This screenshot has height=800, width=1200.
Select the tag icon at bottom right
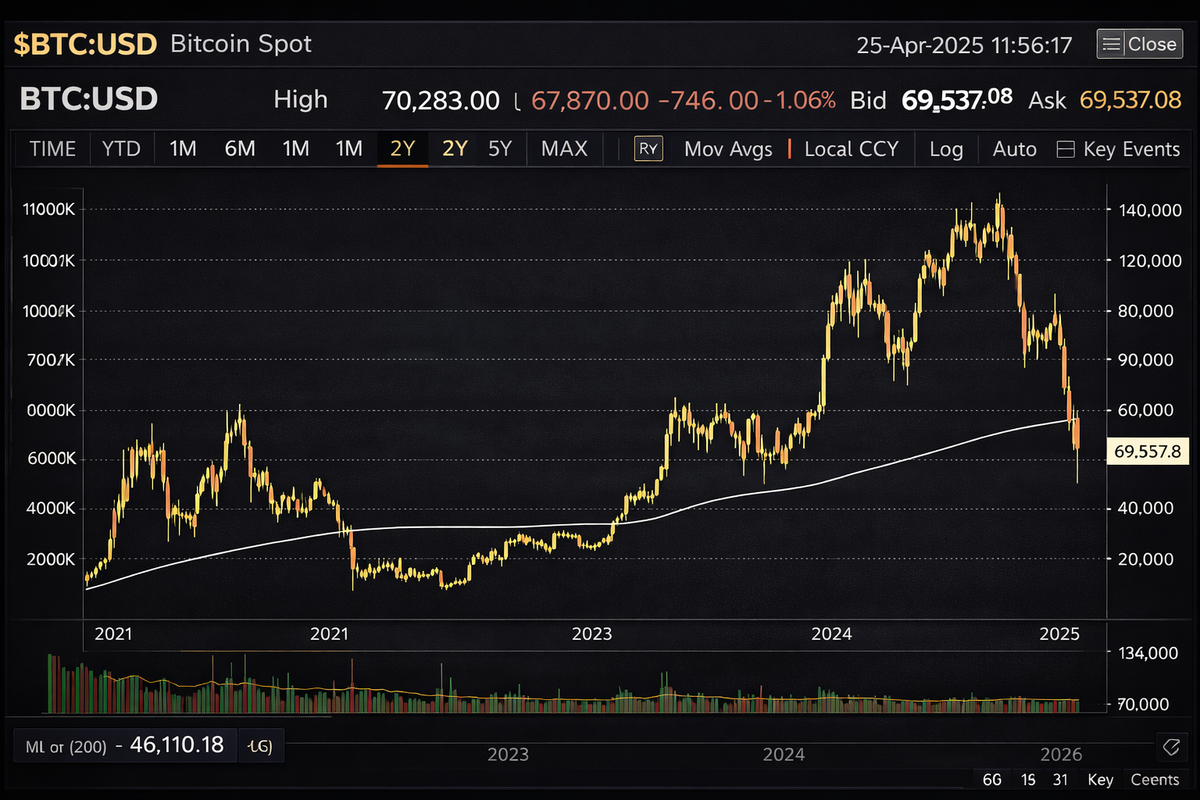click(1172, 746)
